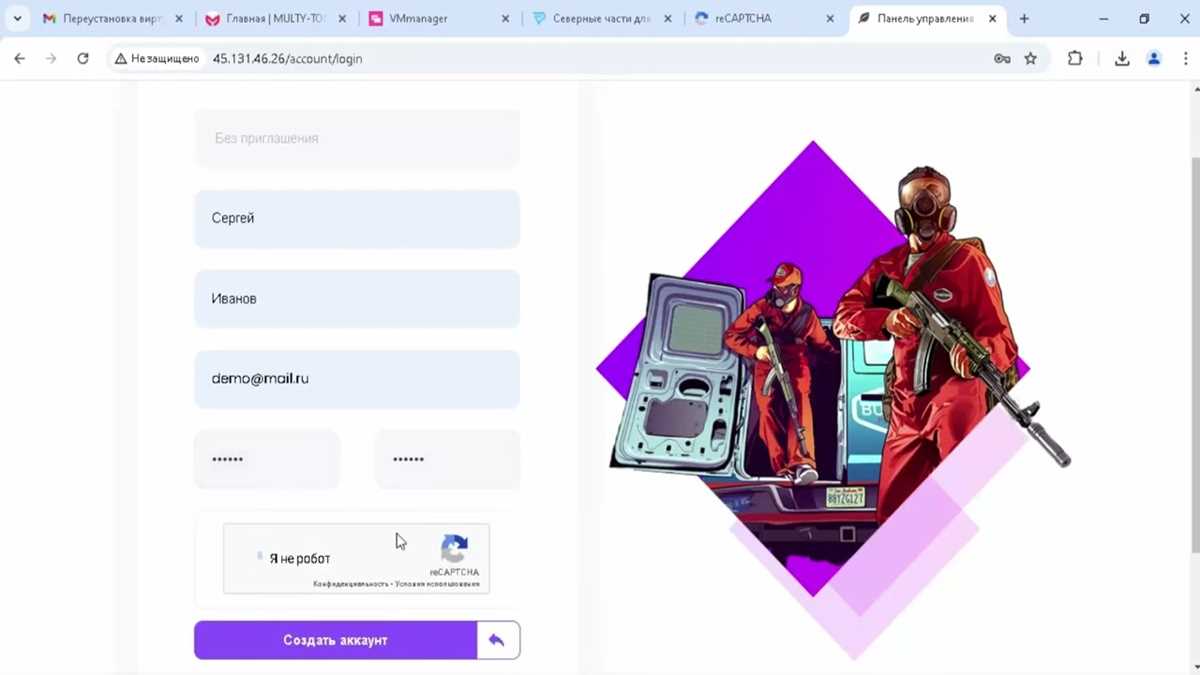
Task: Click the password confirmation field
Action: tap(447, 459)
